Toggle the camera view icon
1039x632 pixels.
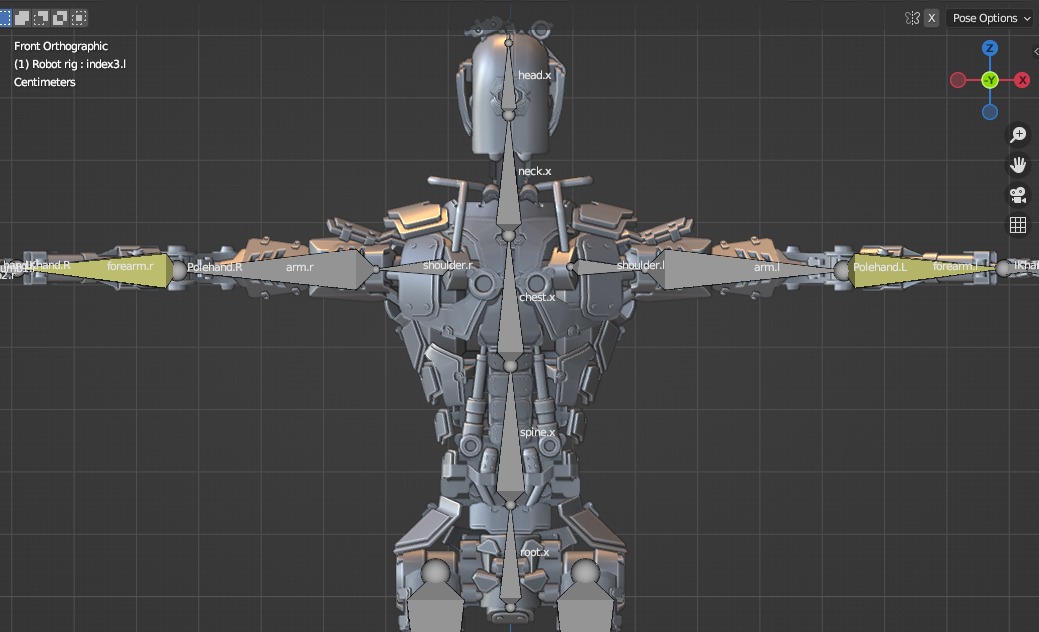tap(1018, 195)
